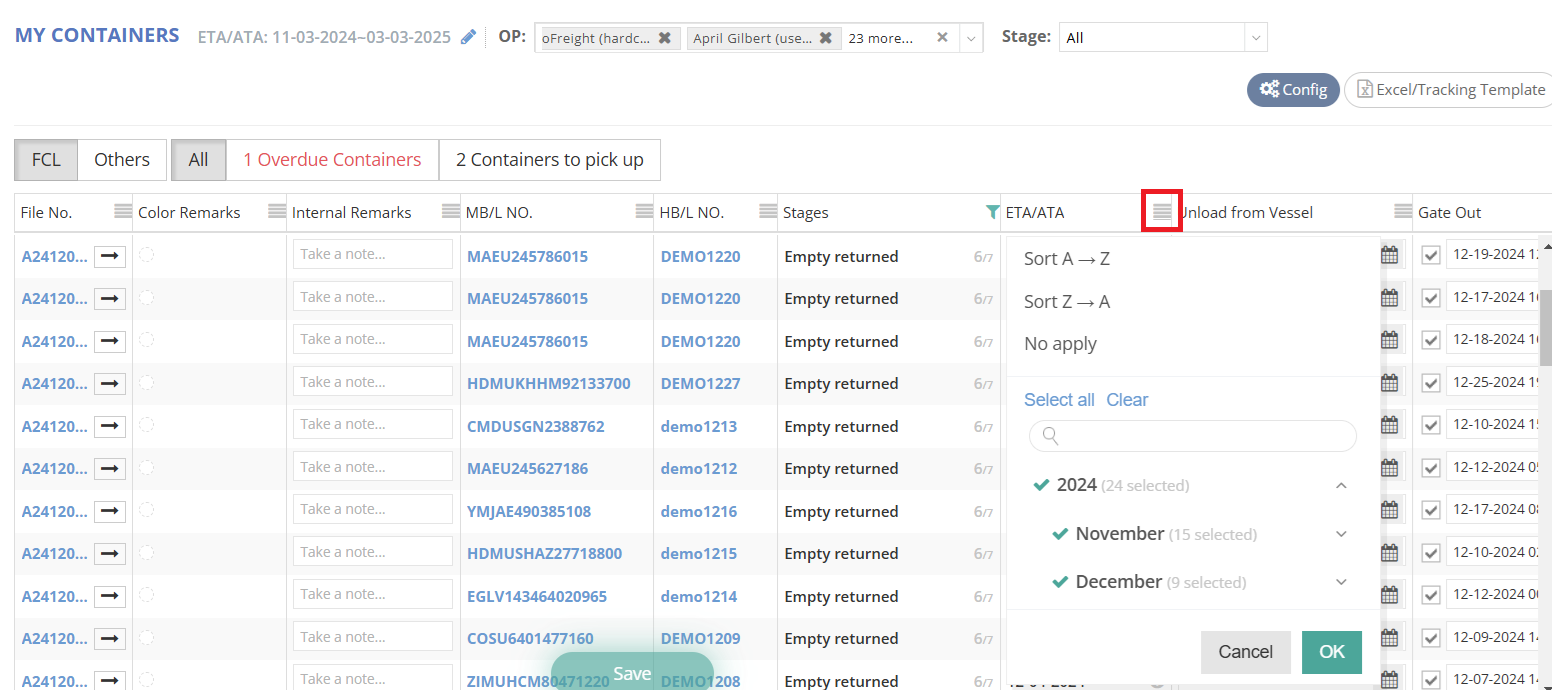This screenshot has width=1552, height=690.
Task: Remove the April Gilbert operator tag
Action: click(x=825, y=38)
